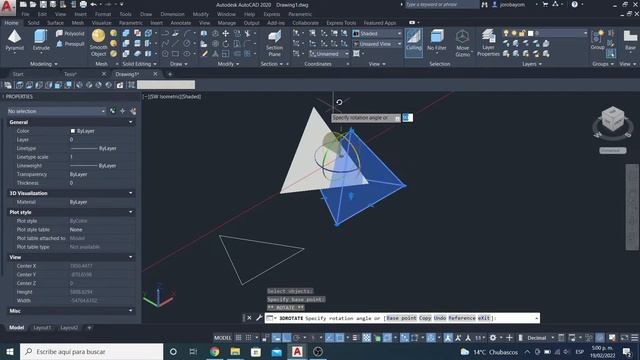Screen dimensions: 640x360
Task: Open Layer Properties manager
Action: [x=488, y=43]
